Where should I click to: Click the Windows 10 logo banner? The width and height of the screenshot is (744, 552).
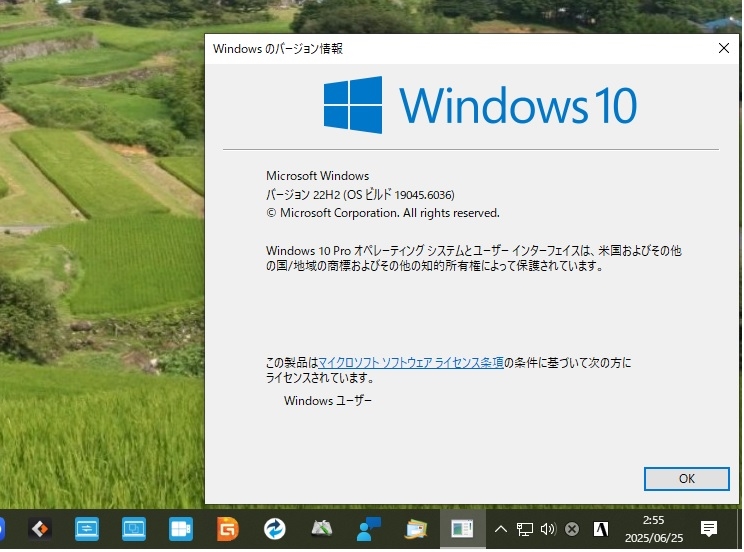(480, 105)
